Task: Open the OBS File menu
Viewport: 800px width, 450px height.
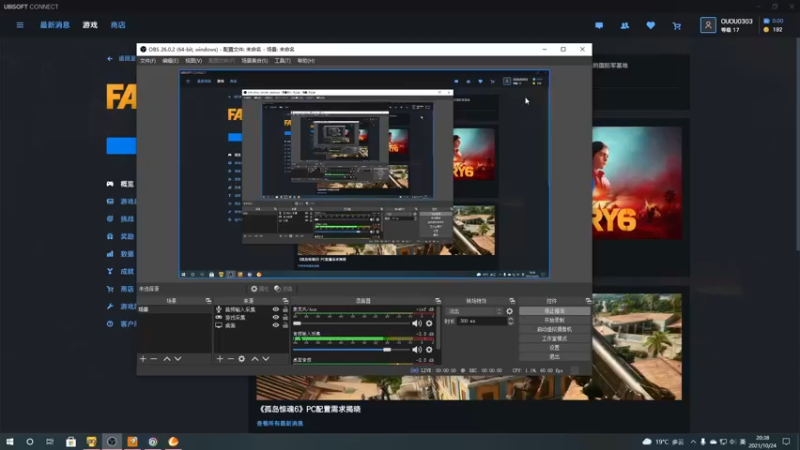Action: (x=148, y=61)
